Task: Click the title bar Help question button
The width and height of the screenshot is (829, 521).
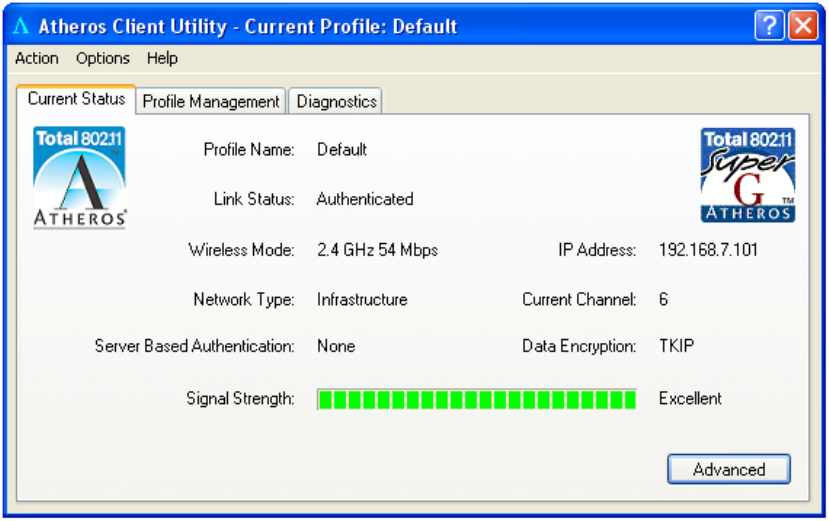Action: click(769, 27)
